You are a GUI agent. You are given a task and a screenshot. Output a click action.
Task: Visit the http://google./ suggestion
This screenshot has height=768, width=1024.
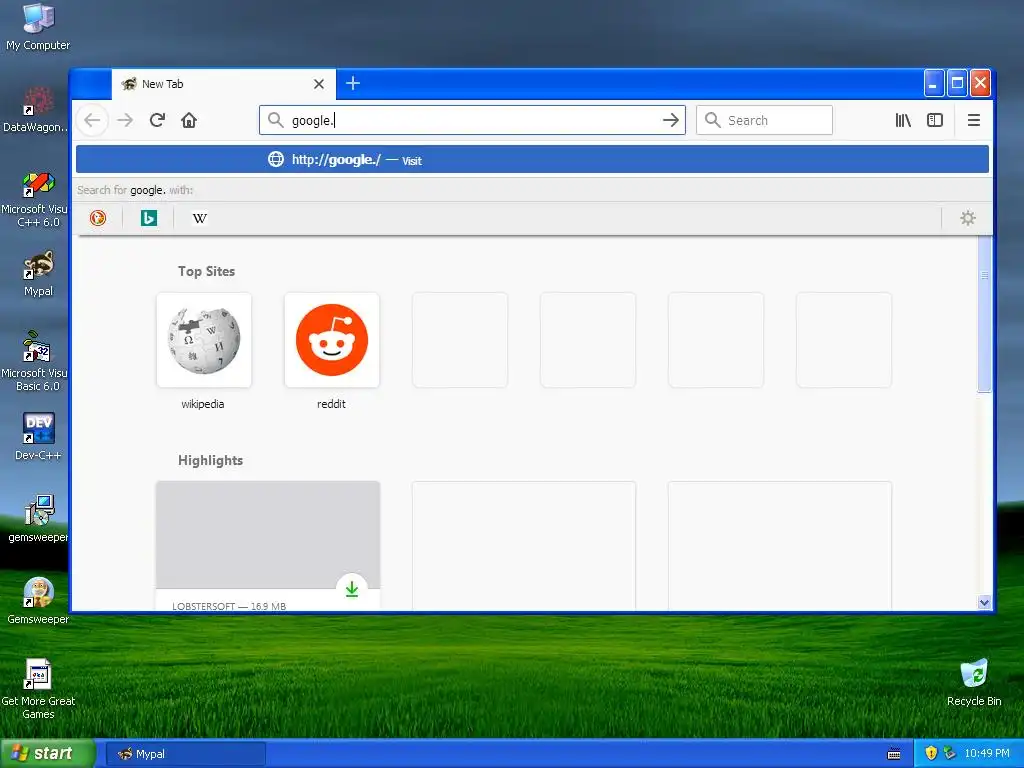click(532, 159)
